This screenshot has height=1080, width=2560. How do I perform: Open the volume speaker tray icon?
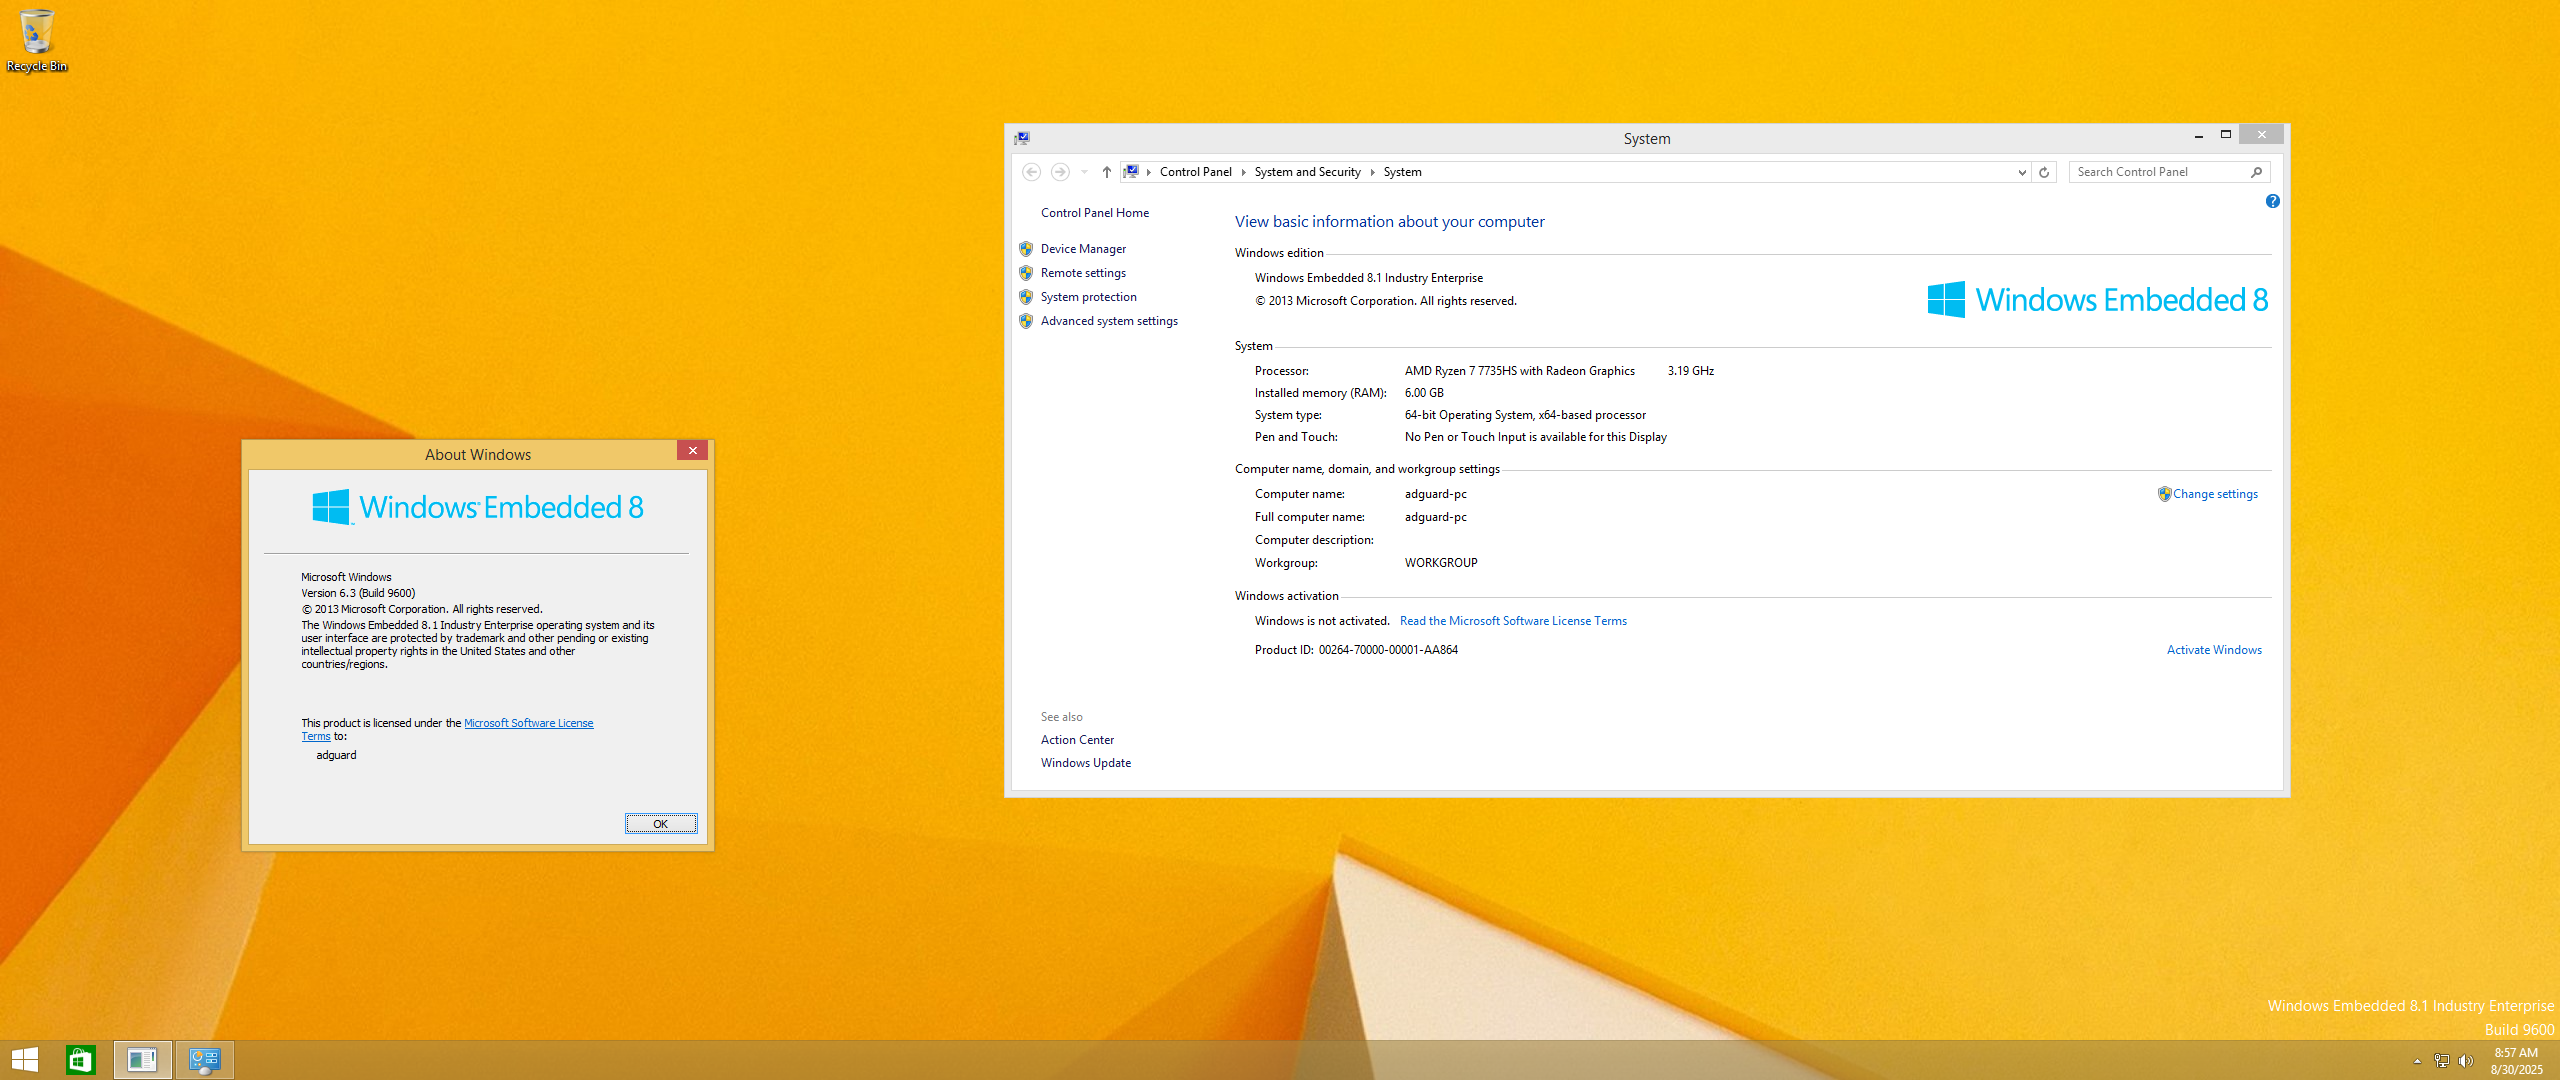click(x=2466, y=1061)
